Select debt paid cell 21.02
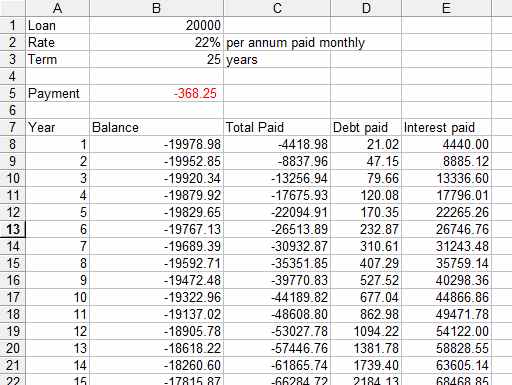The width and height of the screenshot is (512, 385). 366,144
